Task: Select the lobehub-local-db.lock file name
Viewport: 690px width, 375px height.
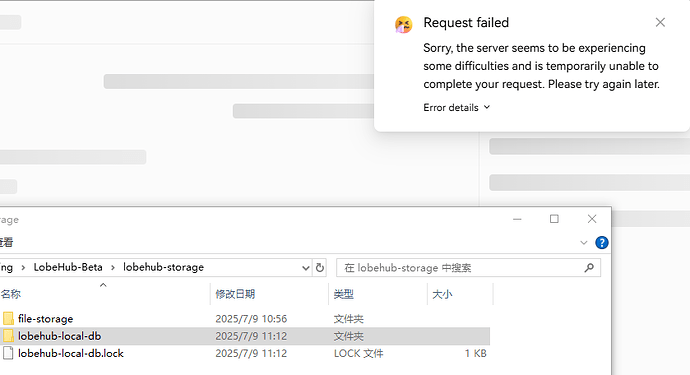Action: click(70, 353)
